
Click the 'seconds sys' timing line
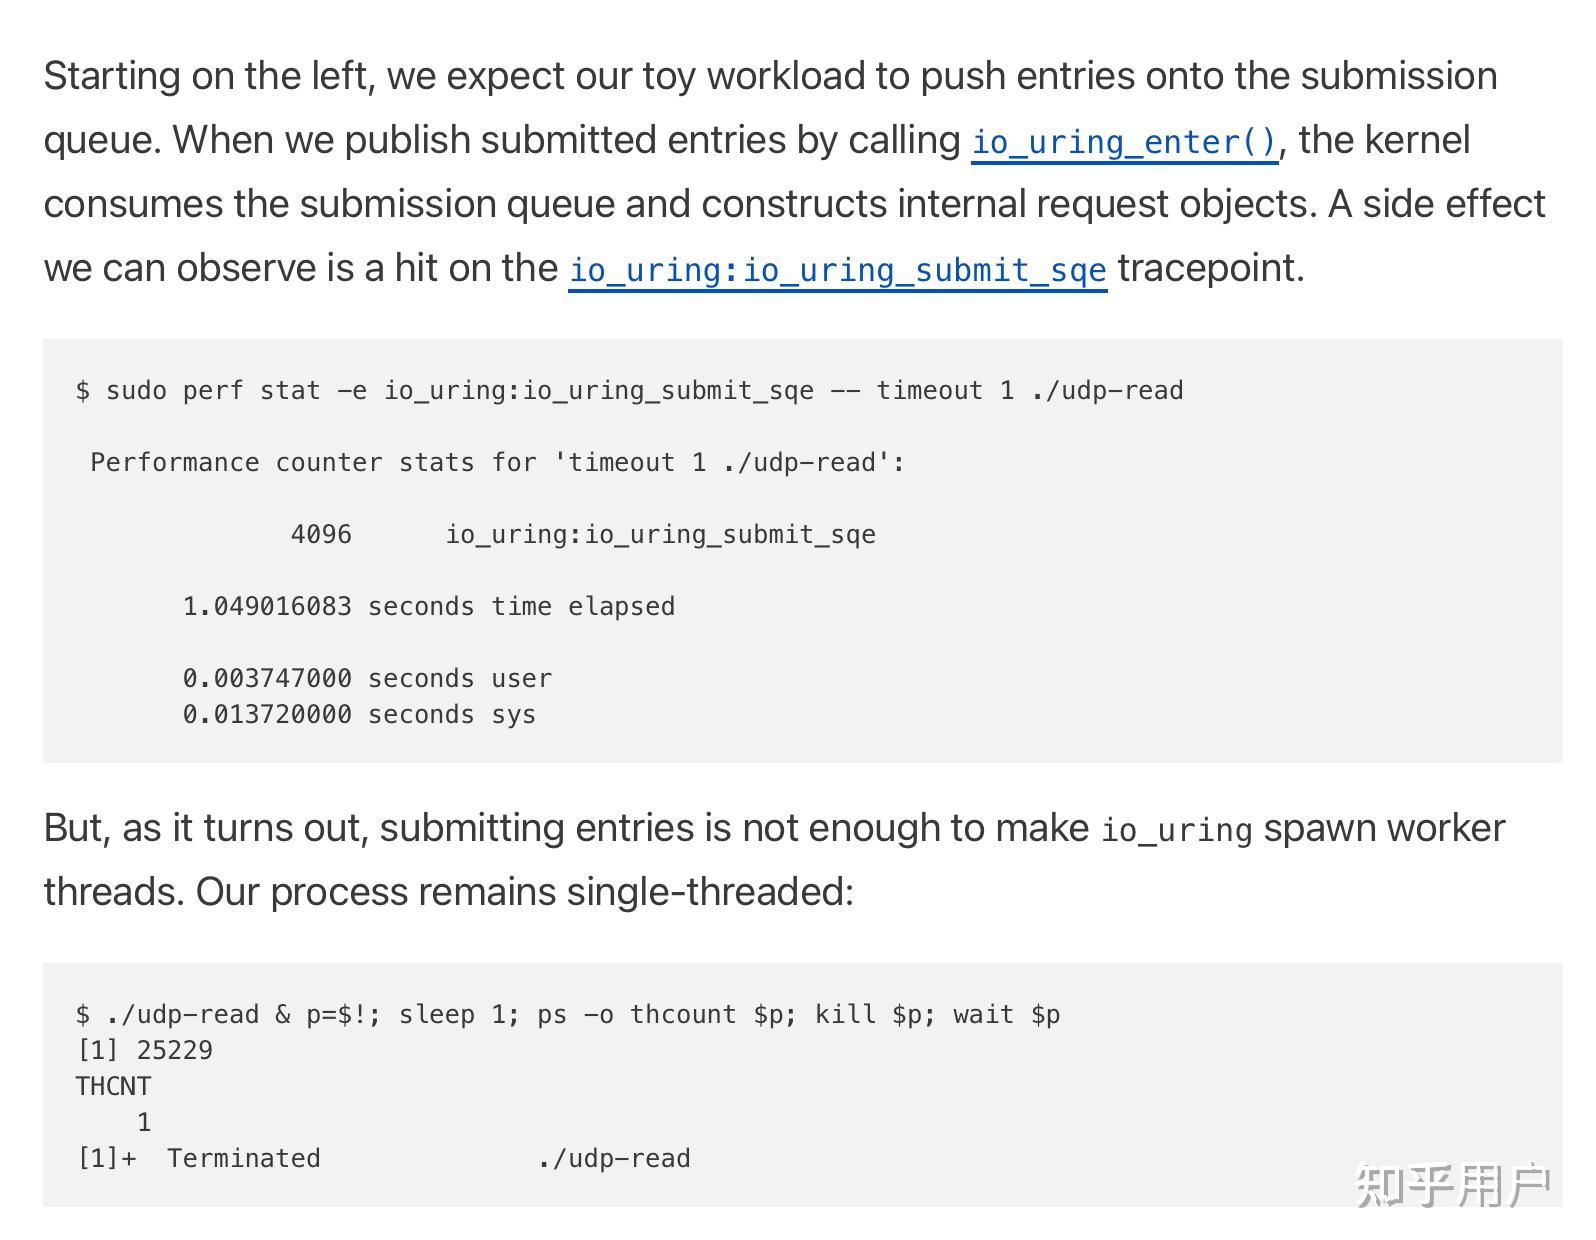359,714
